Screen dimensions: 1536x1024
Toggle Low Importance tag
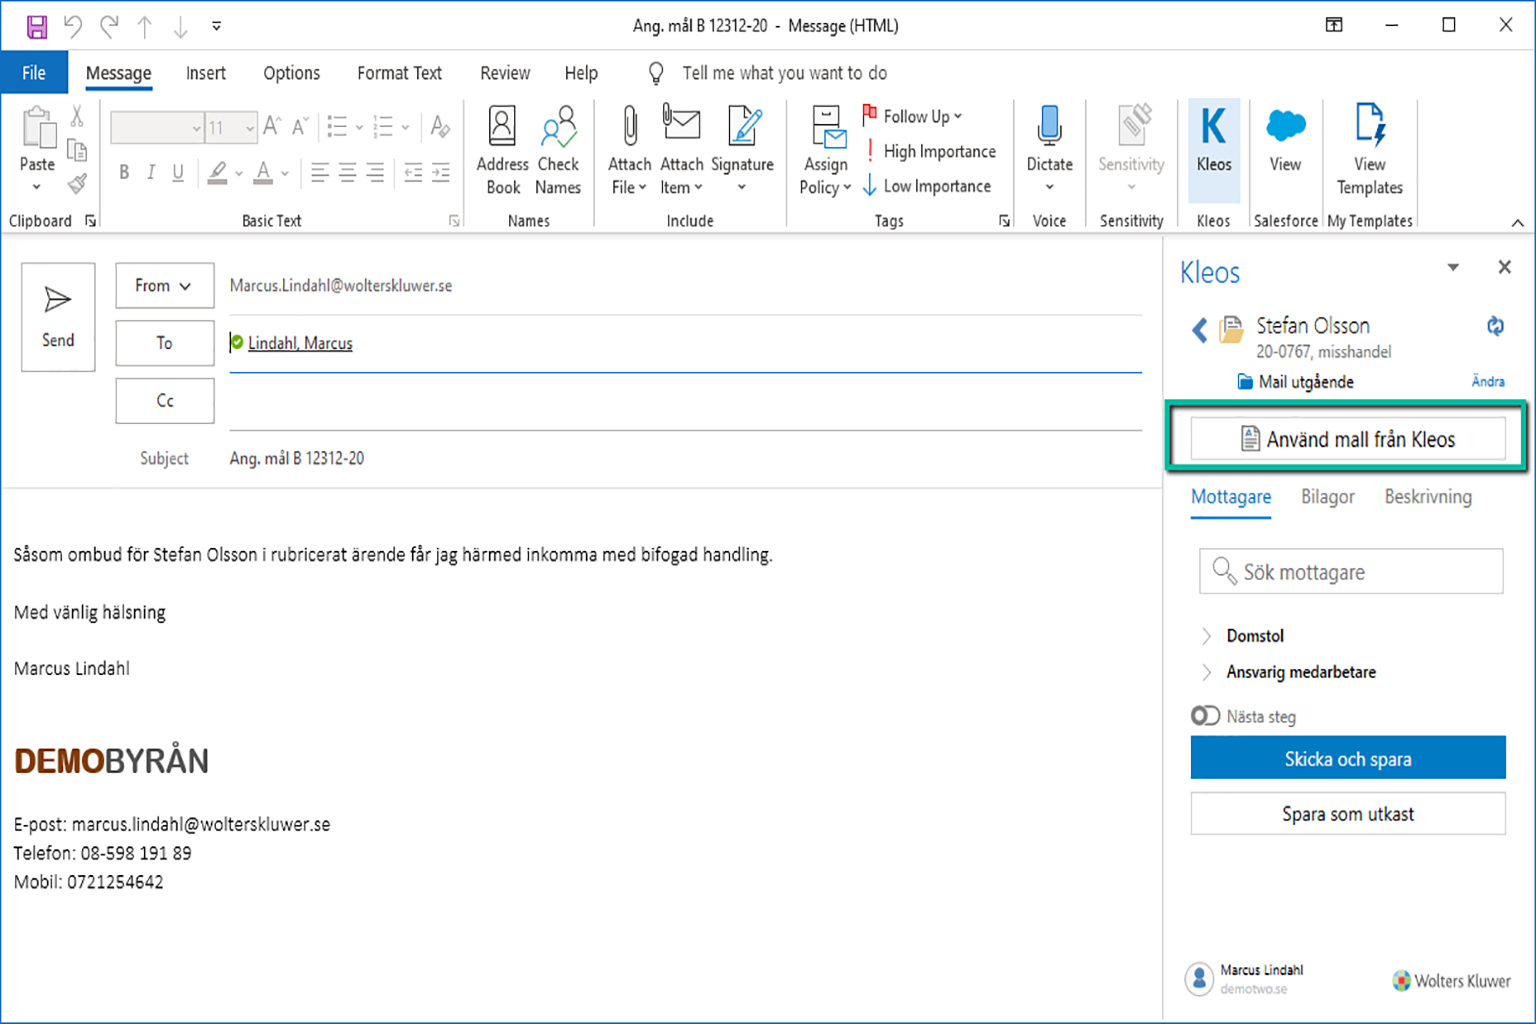point(927,186)
